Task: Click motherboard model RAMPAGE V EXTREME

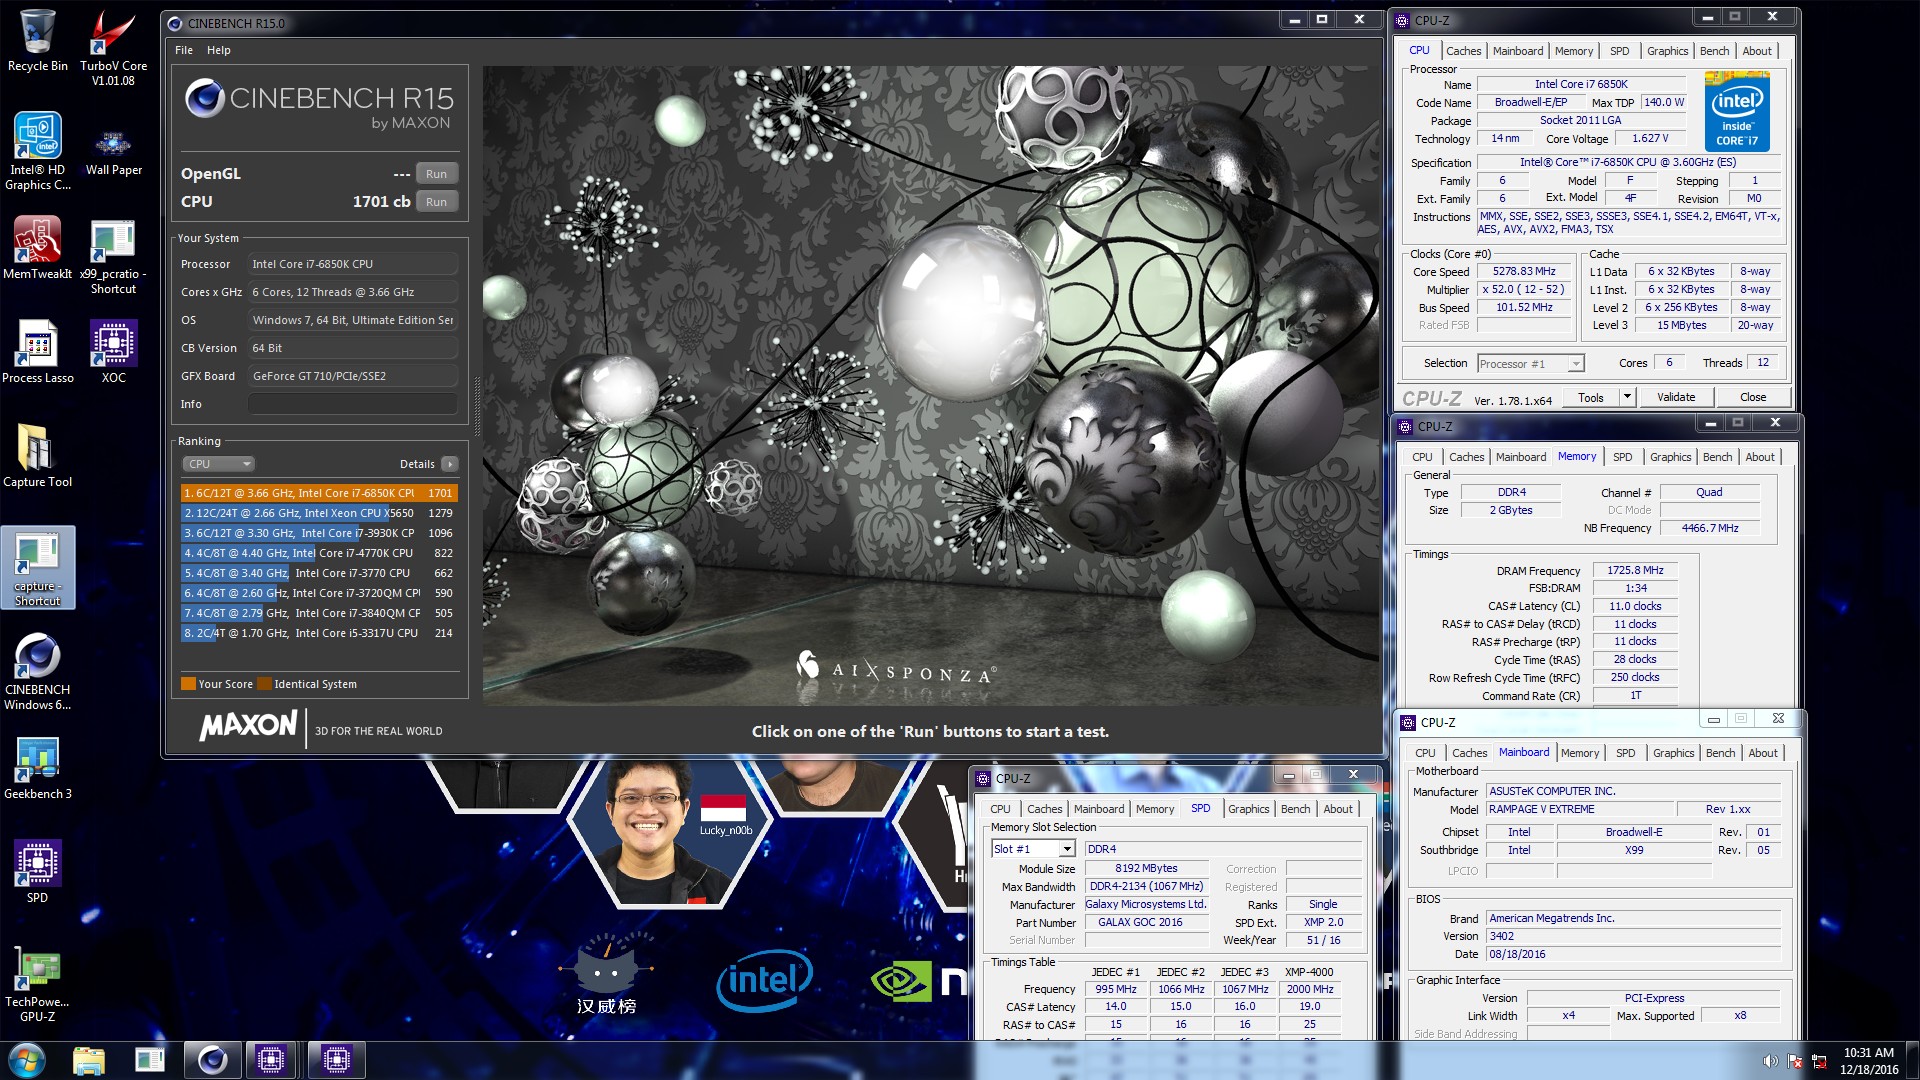Action: tap(1579, 810)
